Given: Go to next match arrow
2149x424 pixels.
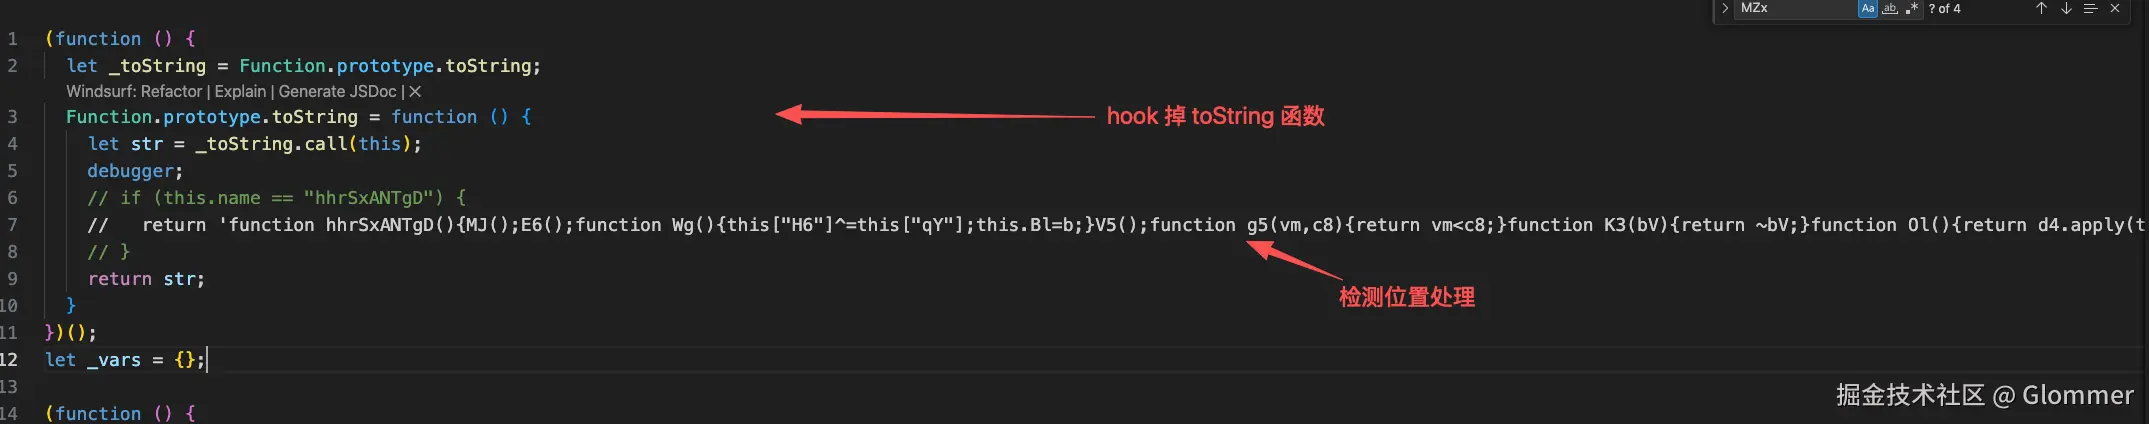Looking at the screenshot, I should (x=2066, y=8).
